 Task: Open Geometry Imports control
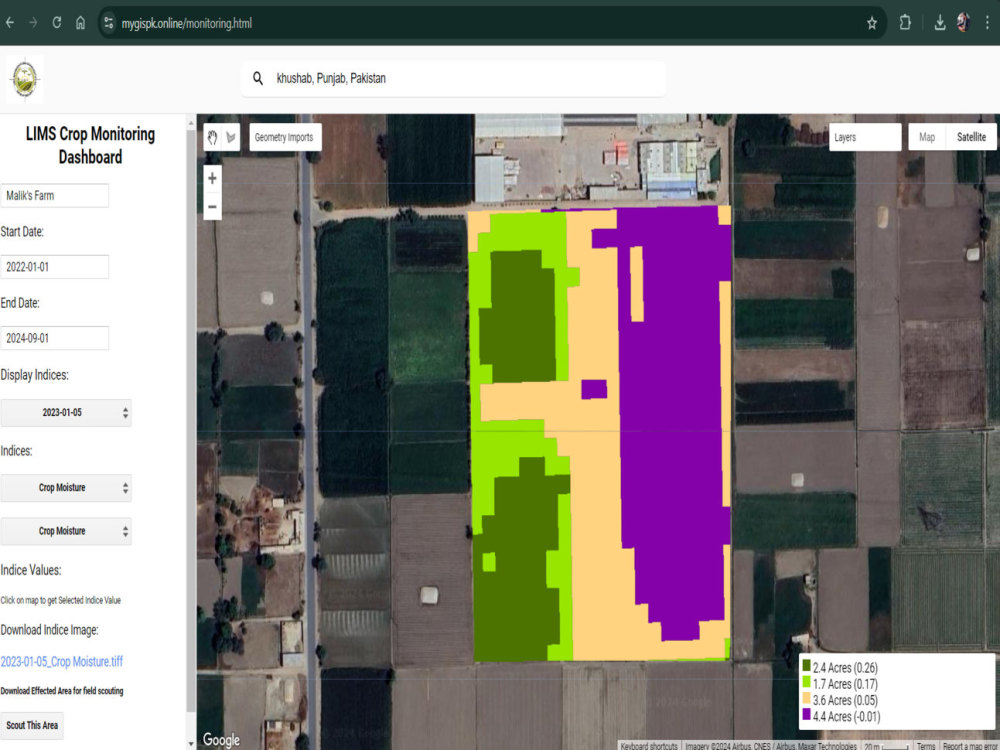pyautogui.click(x=285, y=137)
